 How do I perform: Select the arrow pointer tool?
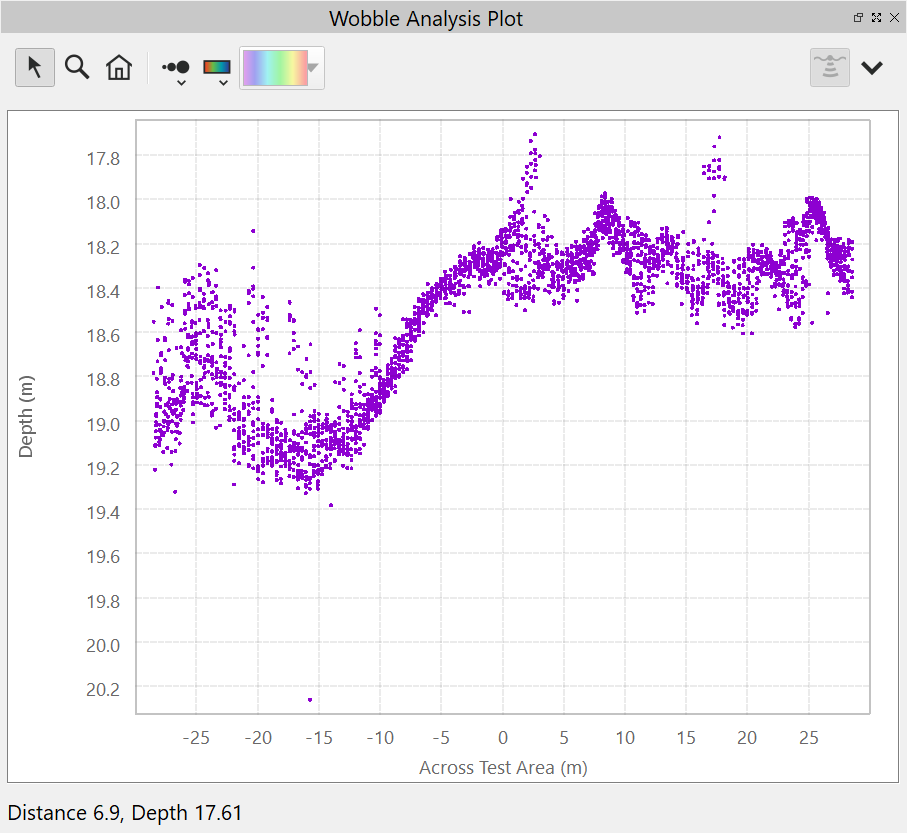tap(35, 68)
